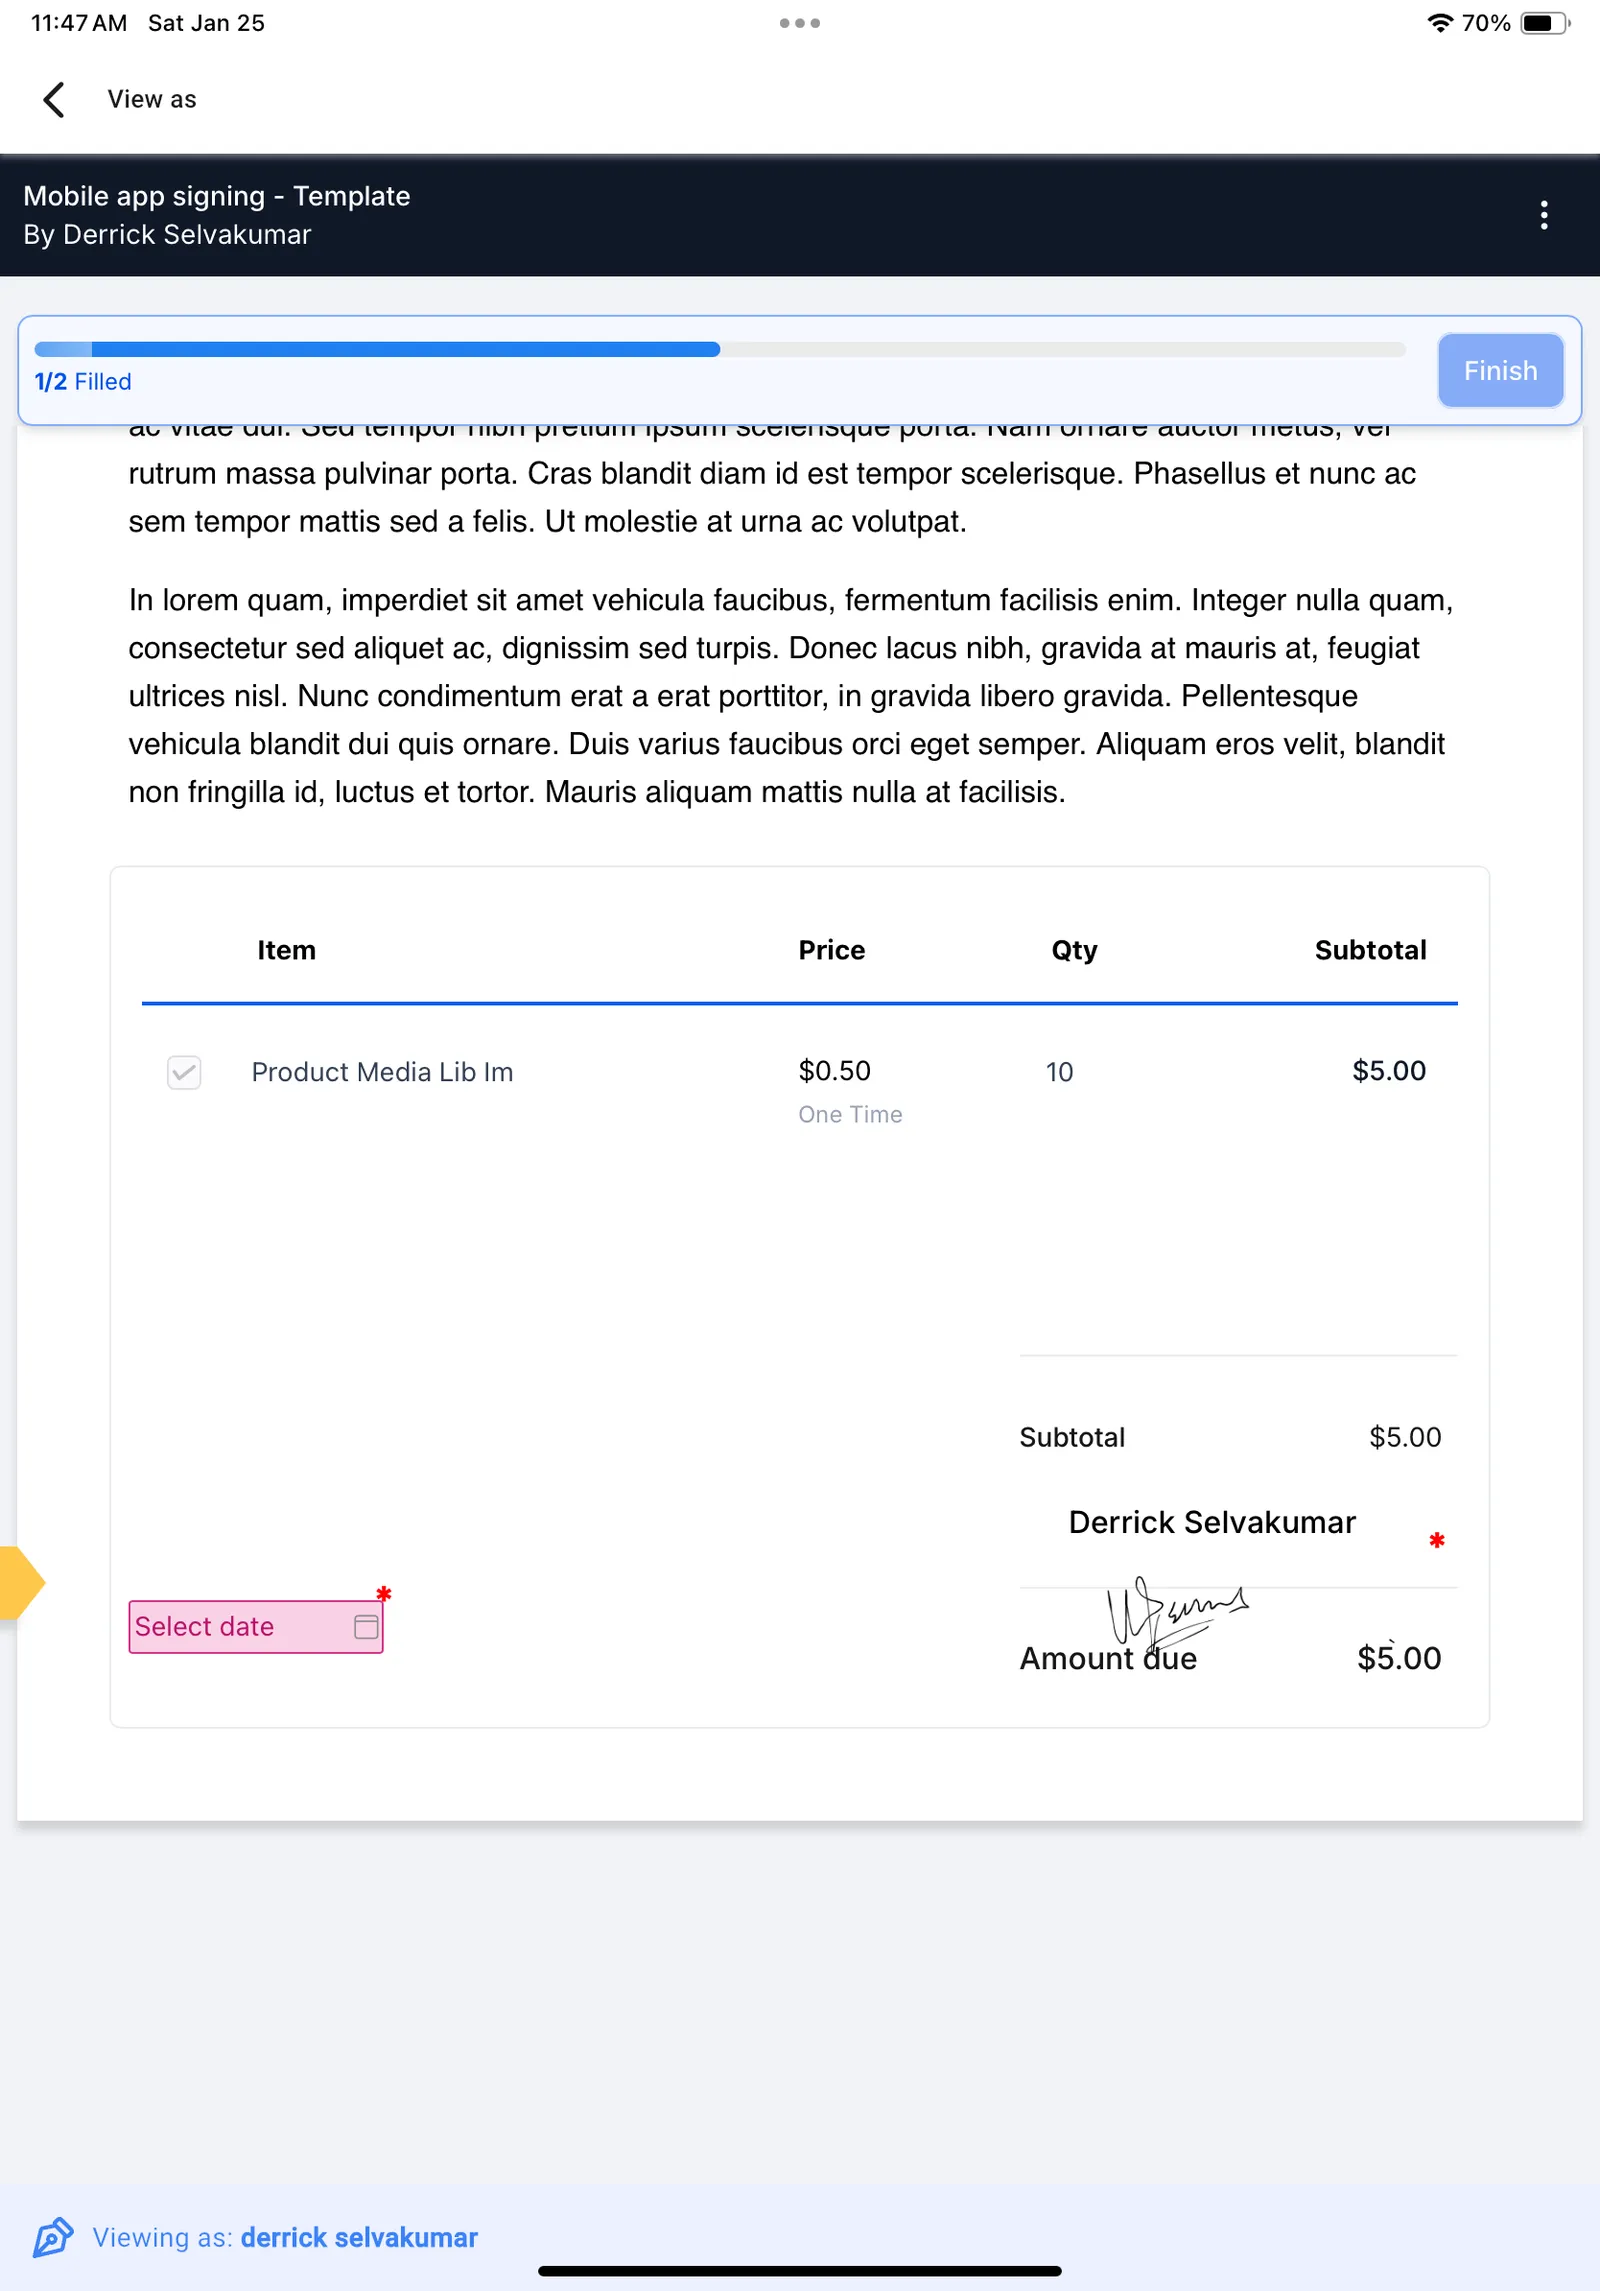This screenshot has height=2291, width=1600.
Task: Tap the Mobile app signing - Template title
Action: pyautogui.click(x=217, y=196)
